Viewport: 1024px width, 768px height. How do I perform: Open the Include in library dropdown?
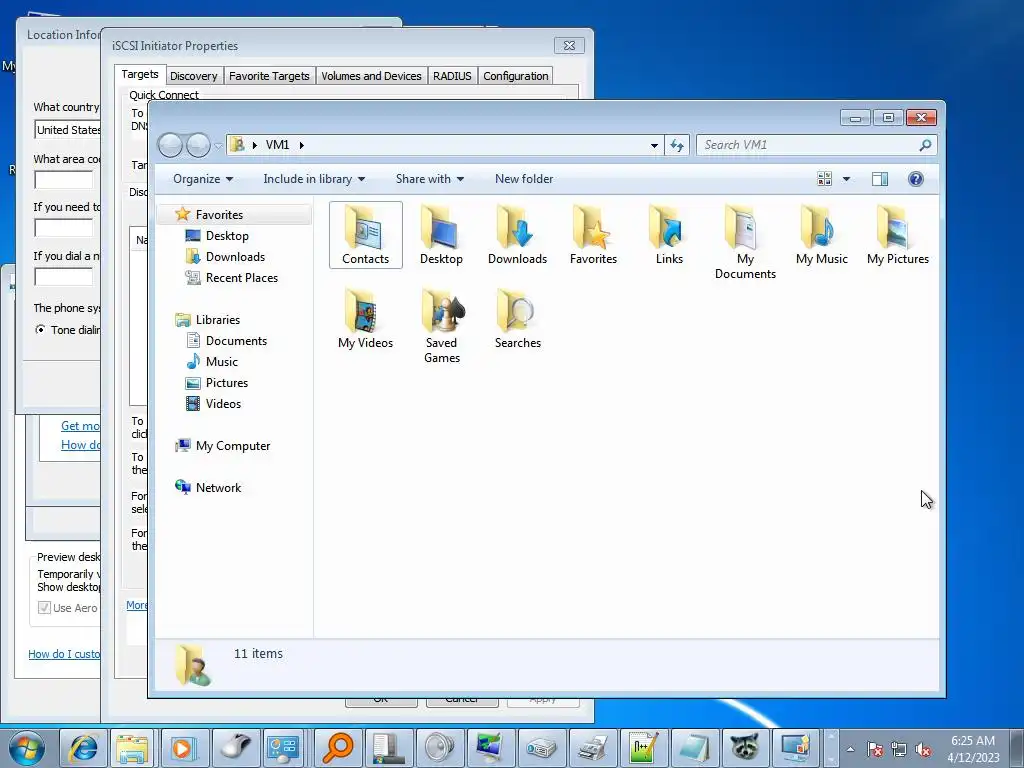click(x=314, y=179)
